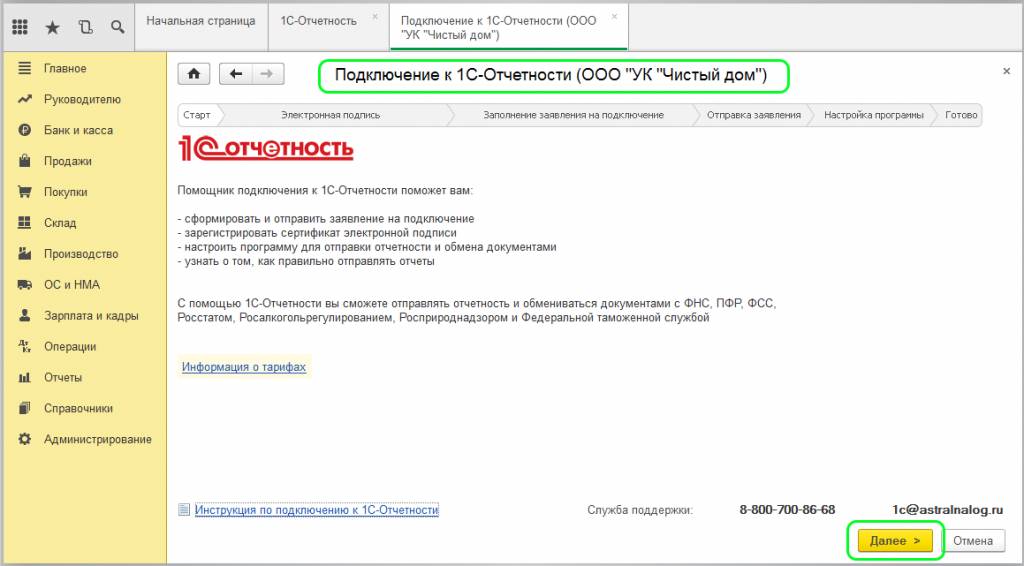Click the Отправка заявления wizard step
This screenshot has width=1024, height=566.
point(754,115)
